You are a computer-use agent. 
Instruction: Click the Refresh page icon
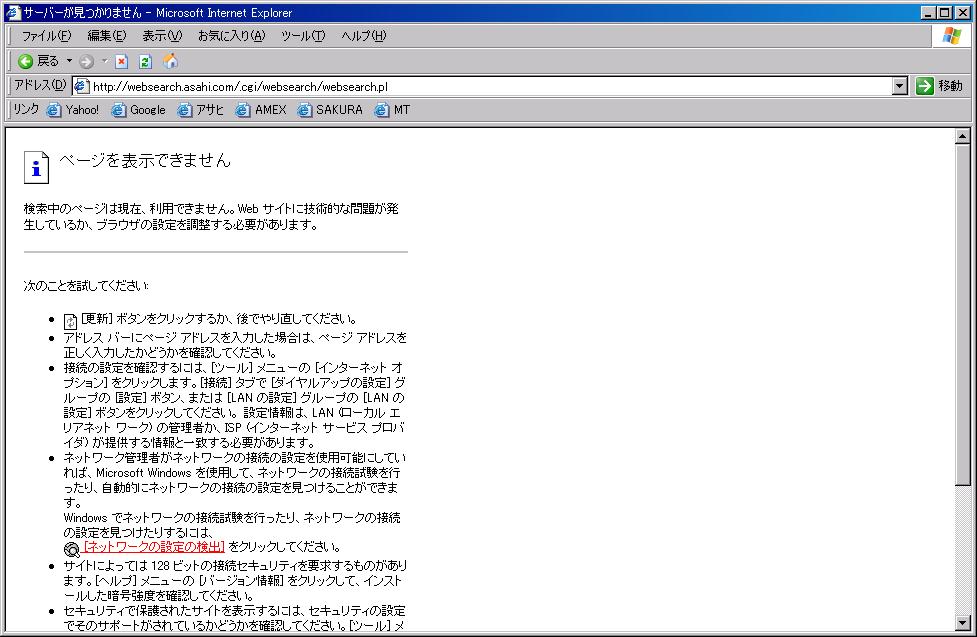coord(145,61)
